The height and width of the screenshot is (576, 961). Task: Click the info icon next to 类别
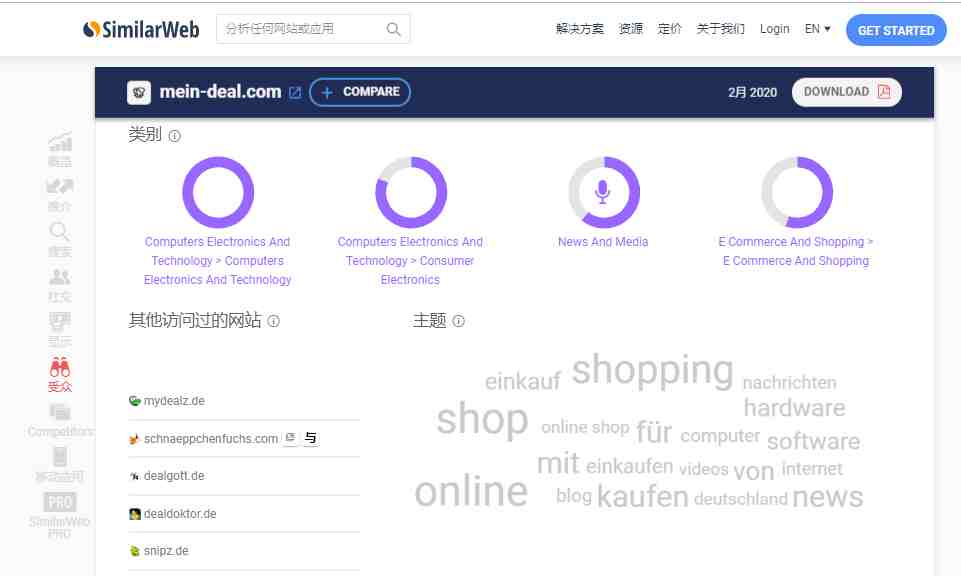(175, 136)
